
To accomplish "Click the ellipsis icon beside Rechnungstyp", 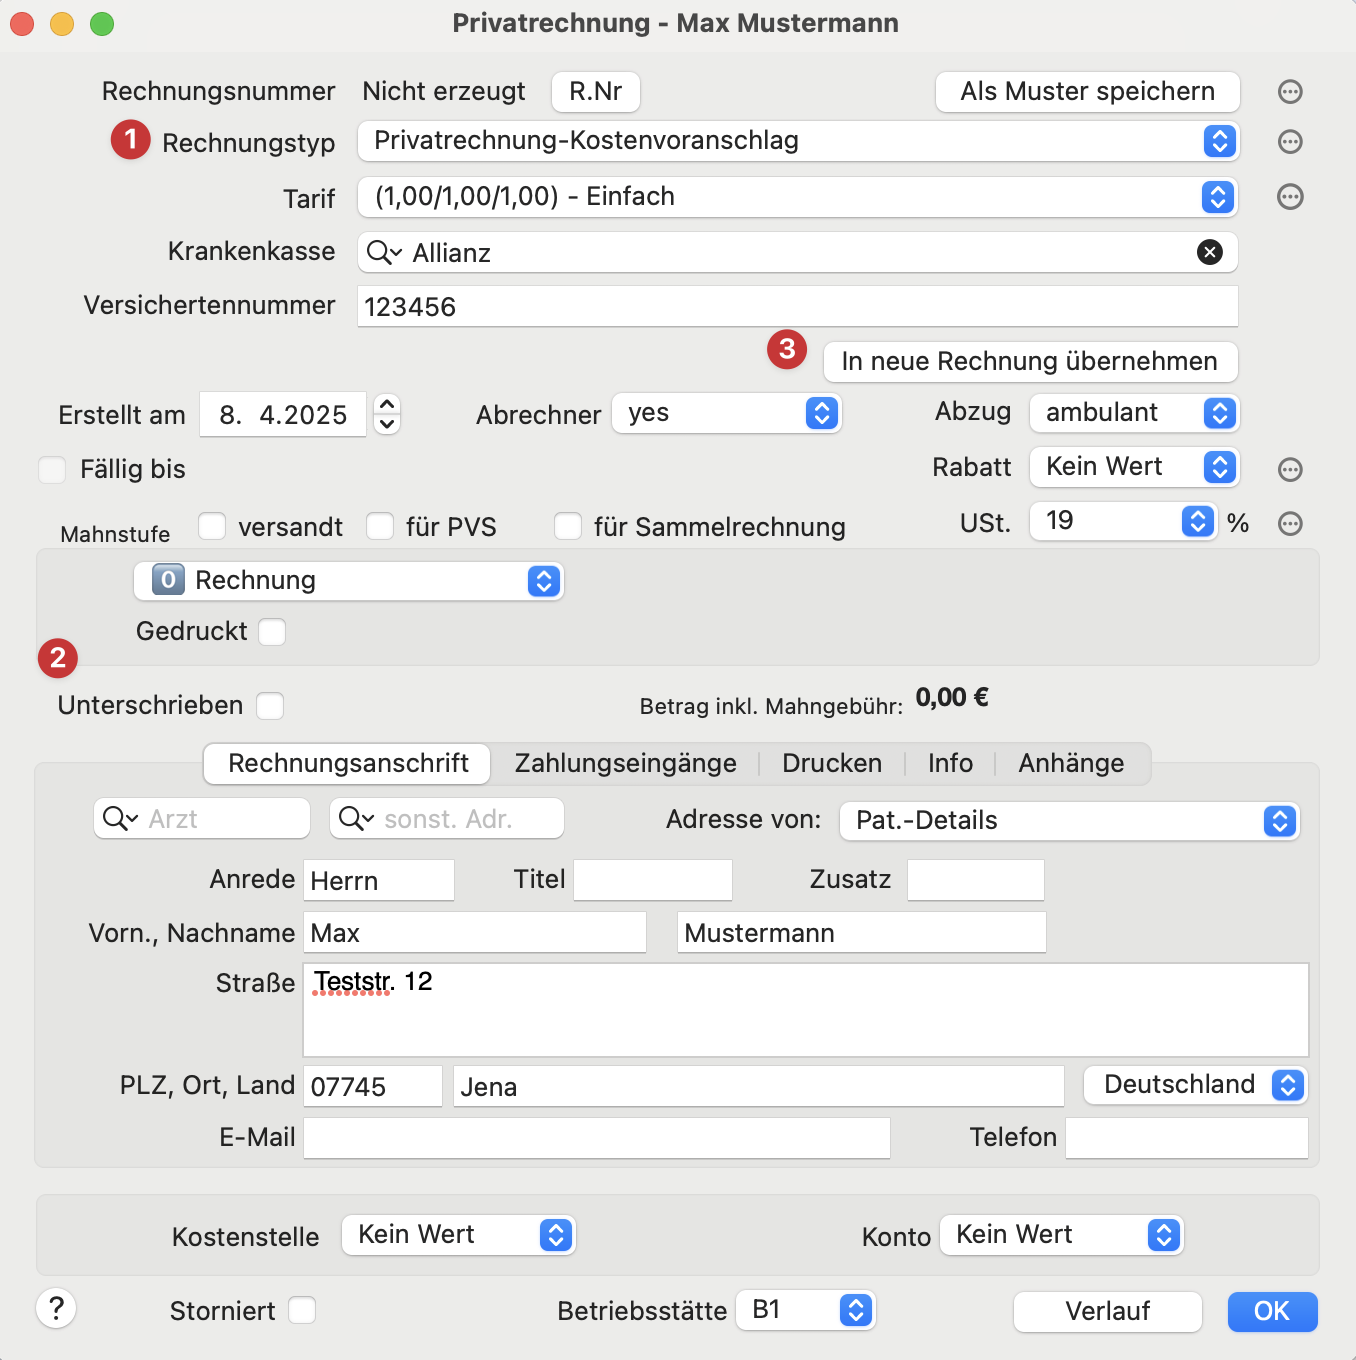I will (1290, 142).
